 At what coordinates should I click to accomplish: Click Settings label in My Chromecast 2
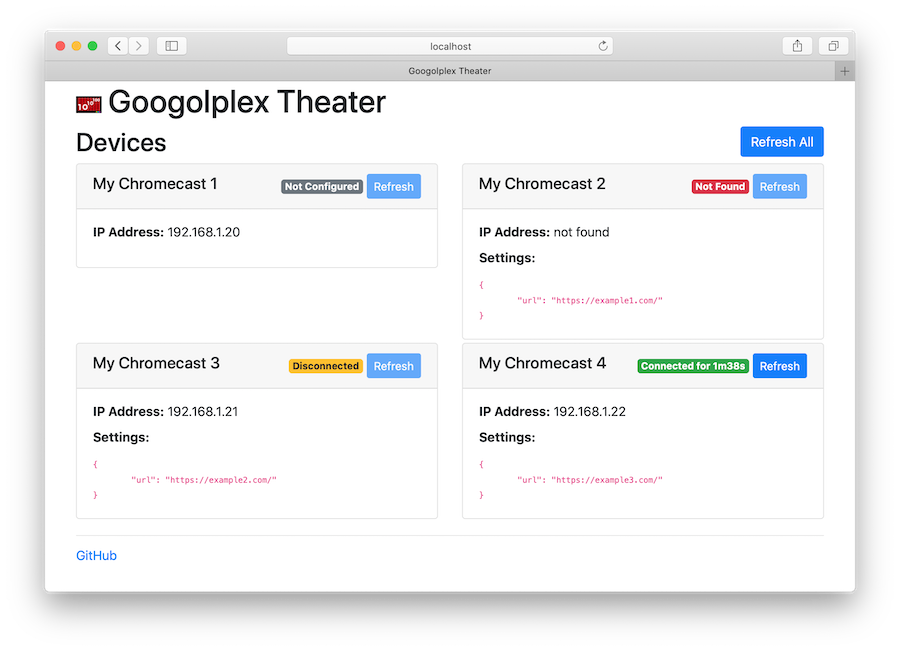tap(507, 258)
